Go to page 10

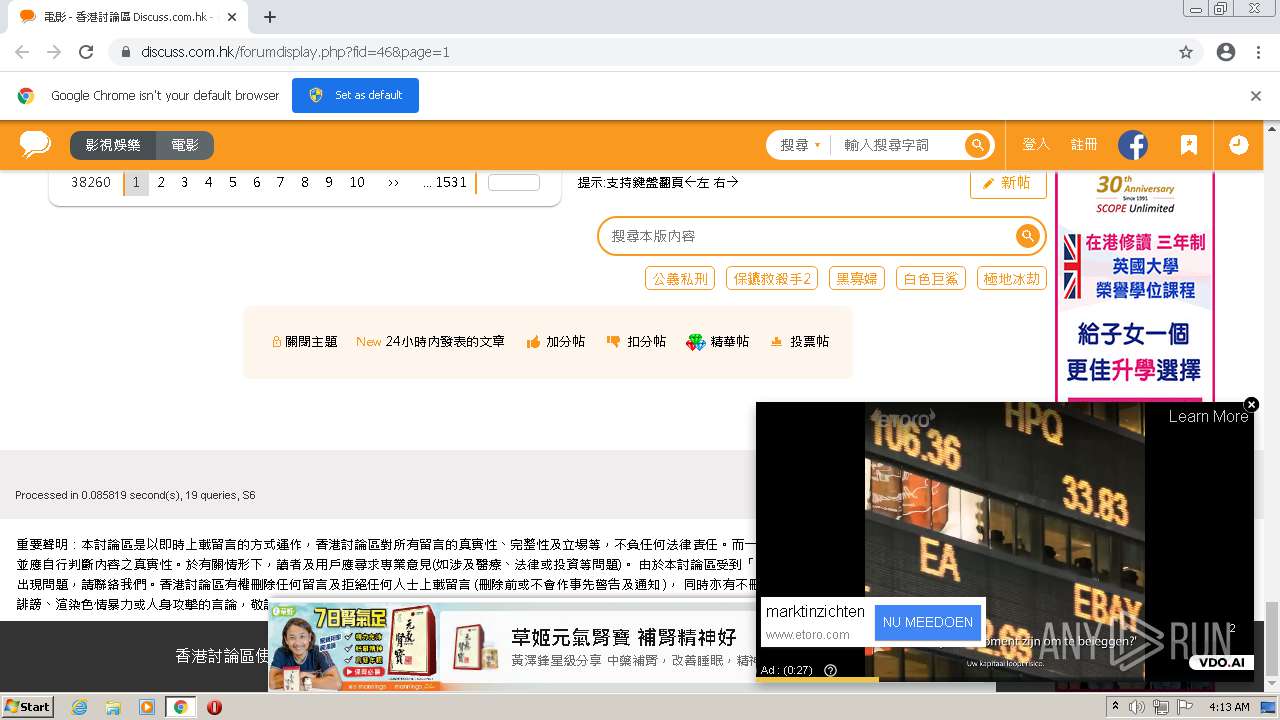click(357, 182)
